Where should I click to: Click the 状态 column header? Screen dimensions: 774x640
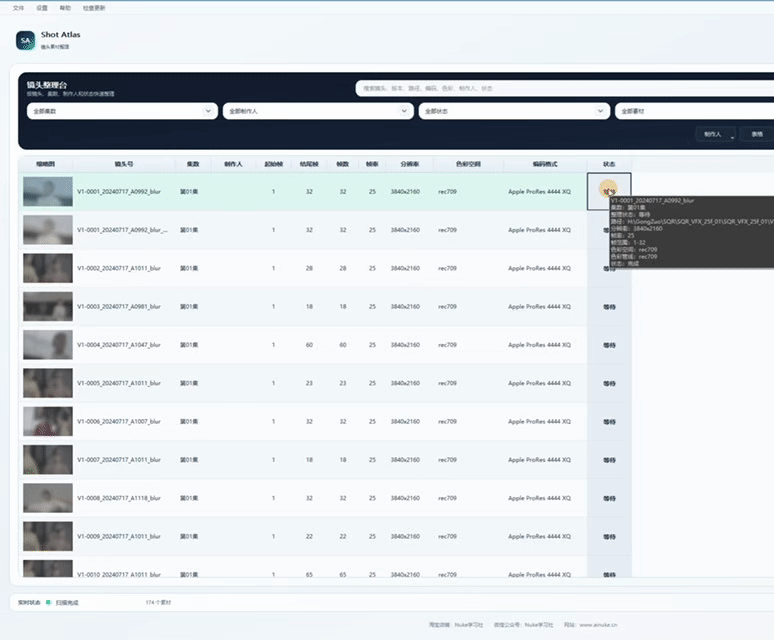(x=609, y=164)
